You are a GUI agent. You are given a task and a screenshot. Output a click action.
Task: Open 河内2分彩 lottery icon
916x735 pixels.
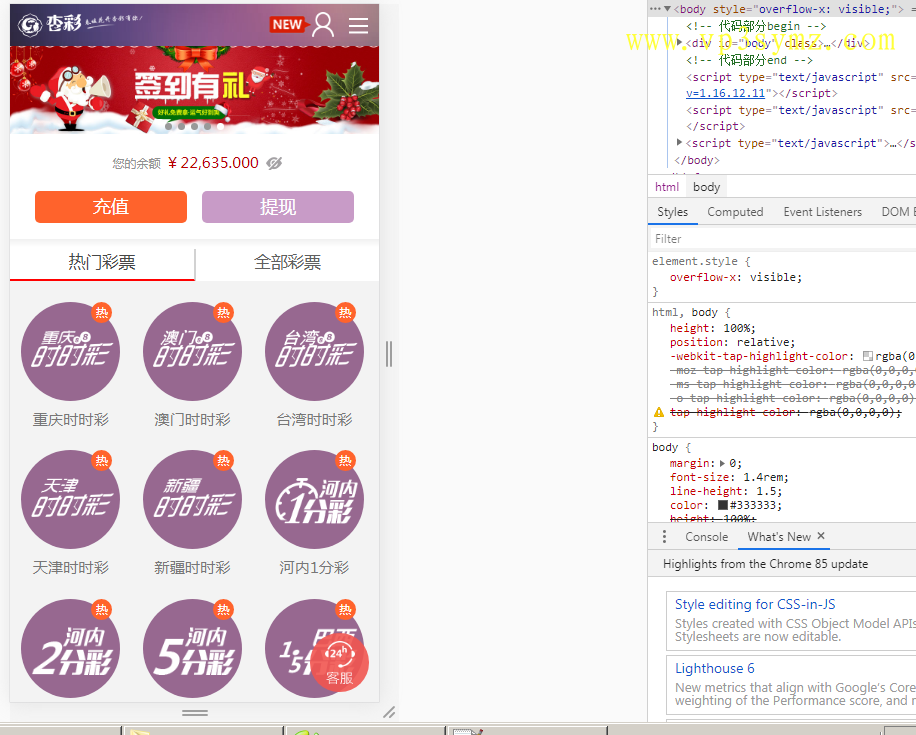[71, 648]
